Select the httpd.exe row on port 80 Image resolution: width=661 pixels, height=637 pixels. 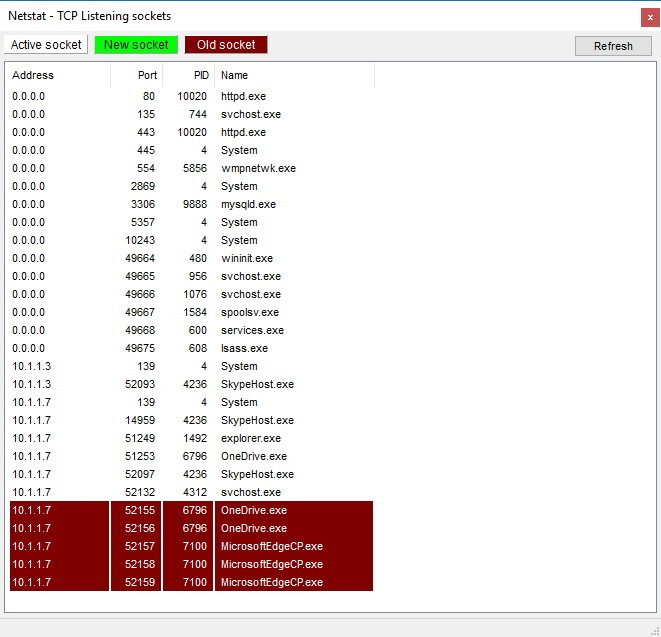click(x=191, y=96)
